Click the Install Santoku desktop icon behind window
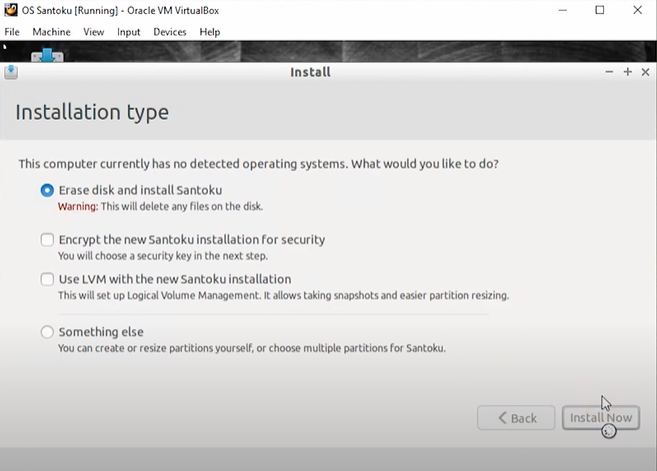This screenshot has height=471, width=657. click(47, 55)
